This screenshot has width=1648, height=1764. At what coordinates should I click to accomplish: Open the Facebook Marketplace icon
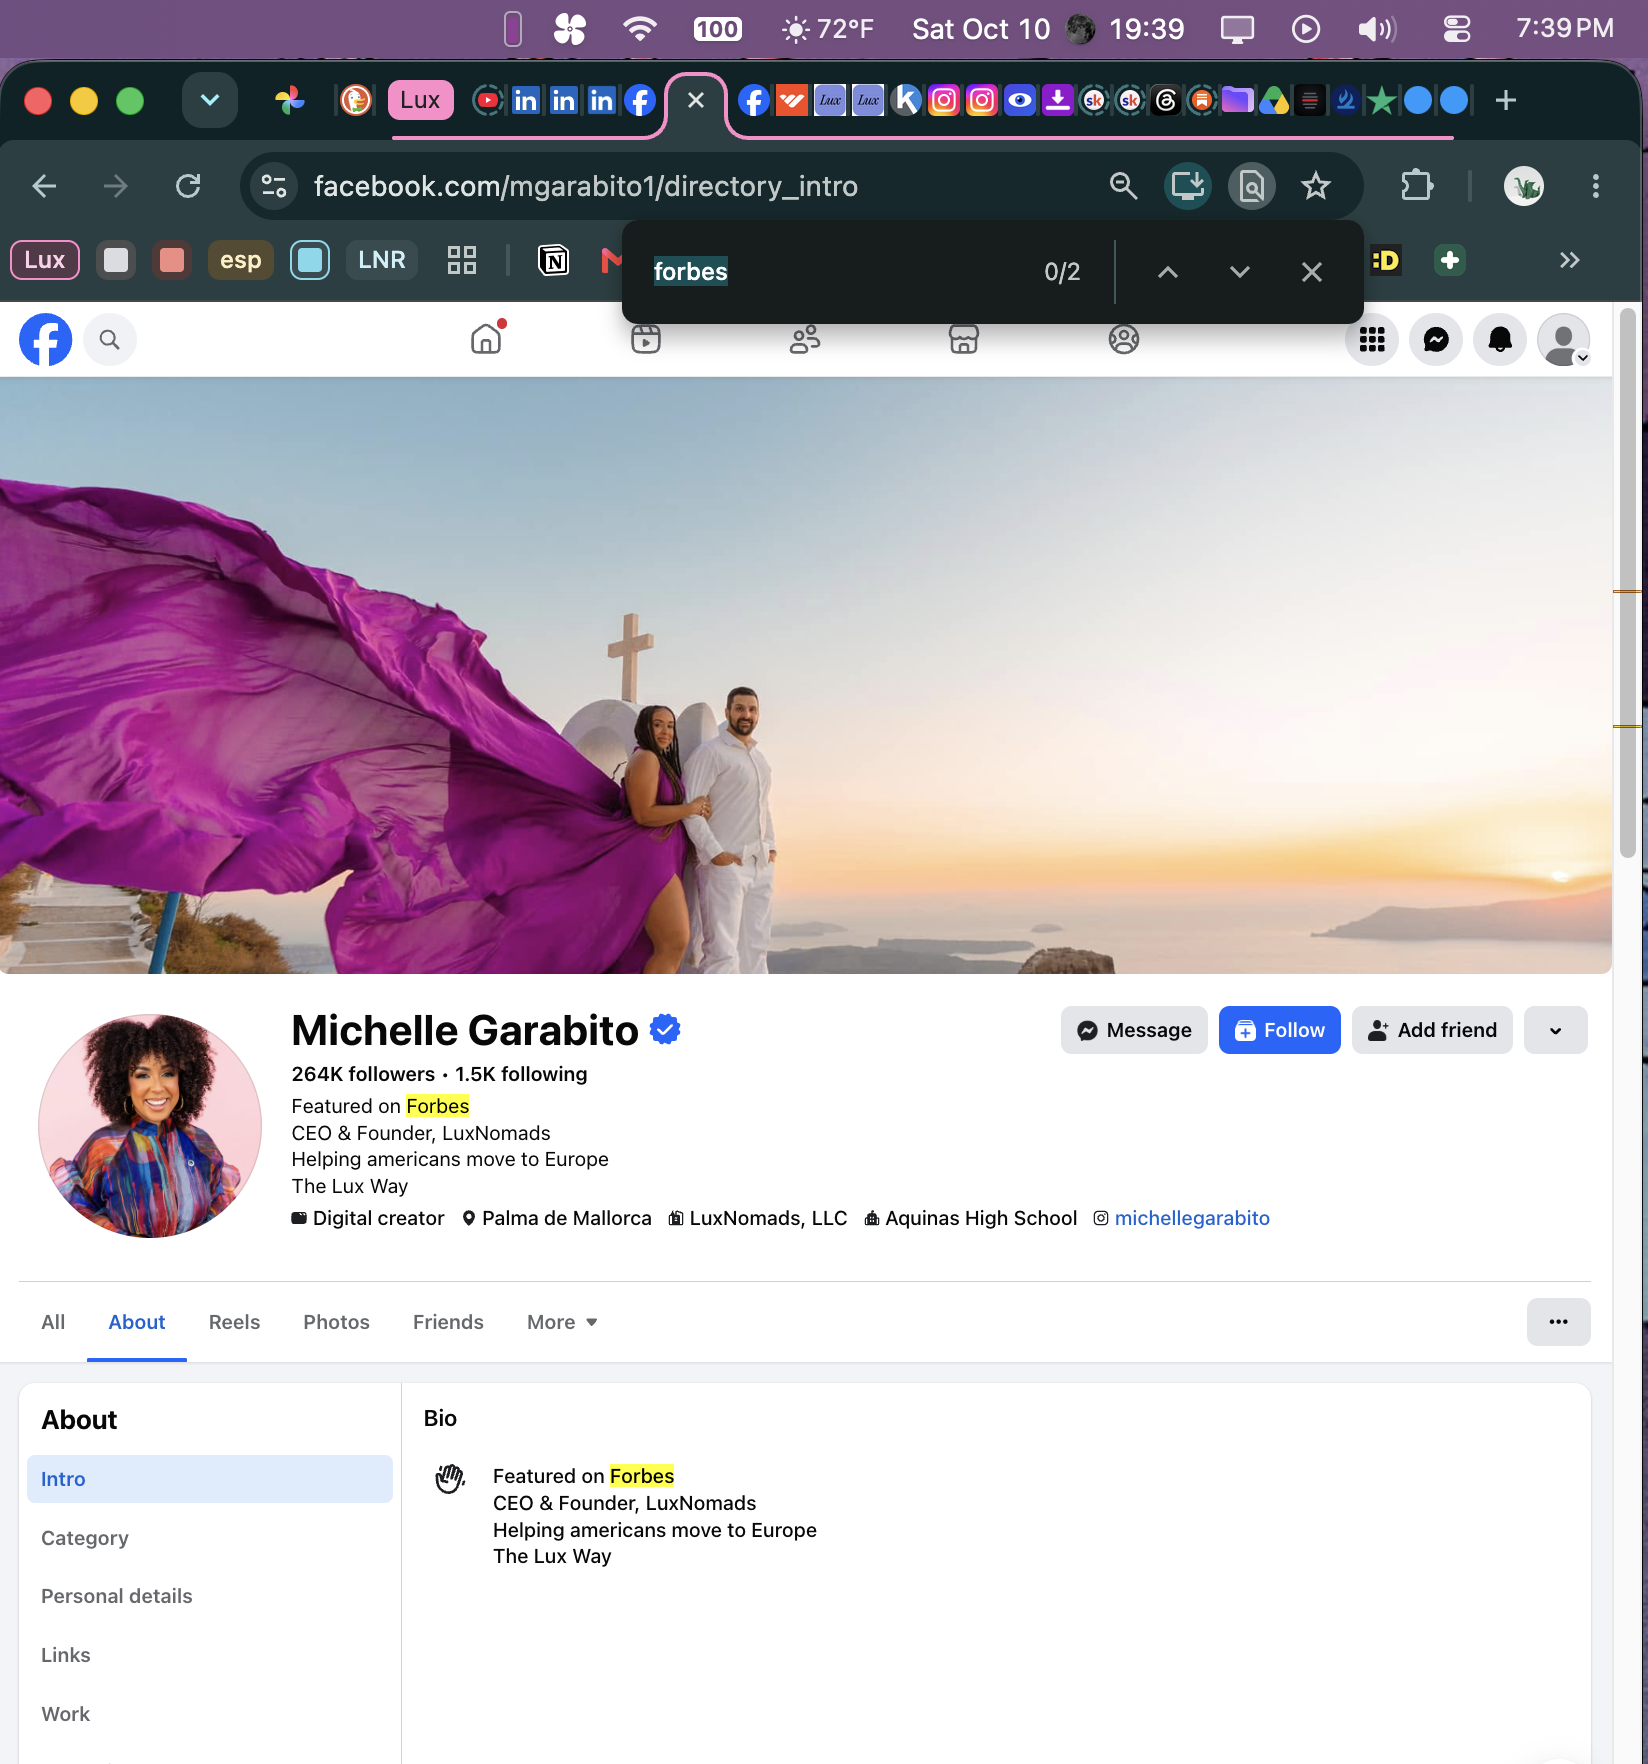[964, 339]
